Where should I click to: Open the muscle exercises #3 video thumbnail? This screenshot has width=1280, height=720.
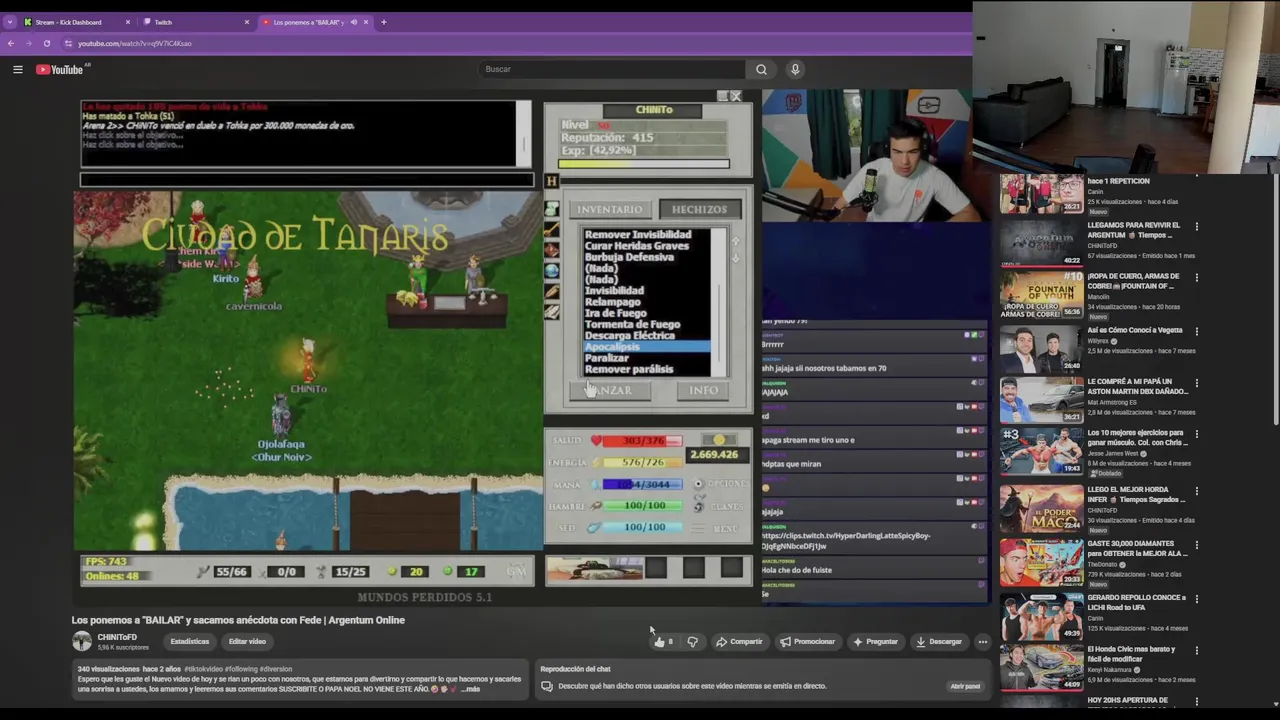1041,452
